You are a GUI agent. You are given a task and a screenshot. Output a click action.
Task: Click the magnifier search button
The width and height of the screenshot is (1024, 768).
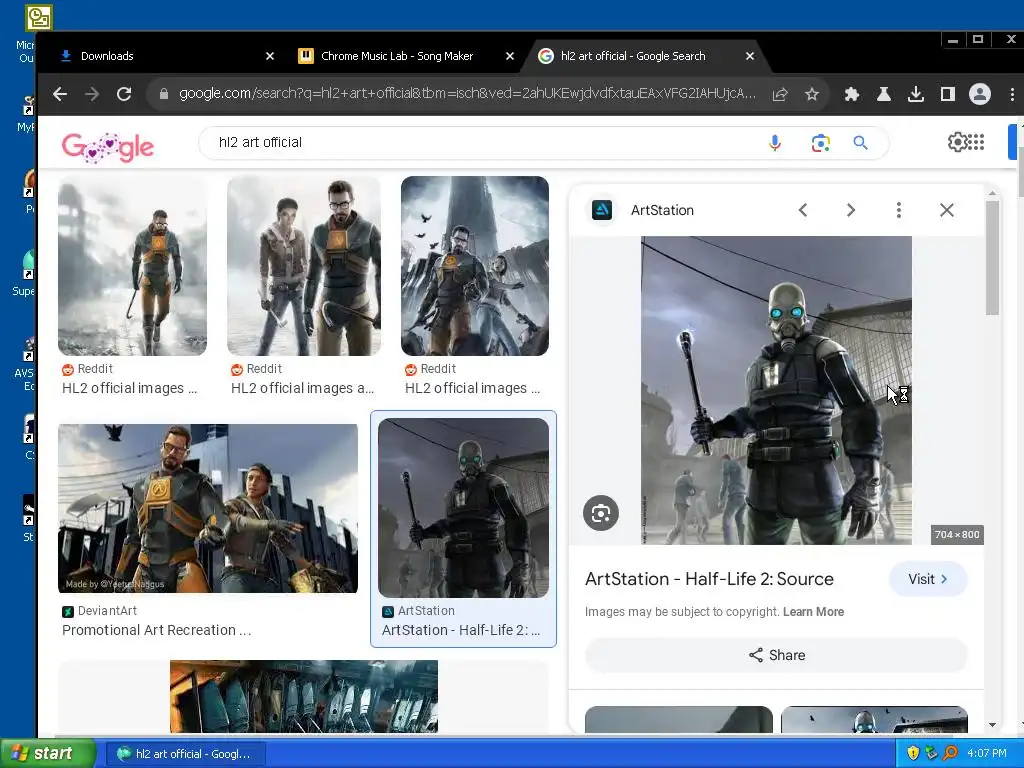pos(861,142)
